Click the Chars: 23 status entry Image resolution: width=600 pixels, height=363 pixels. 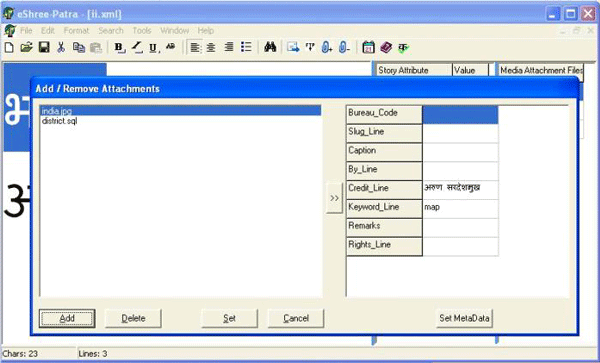click(20, 353)
